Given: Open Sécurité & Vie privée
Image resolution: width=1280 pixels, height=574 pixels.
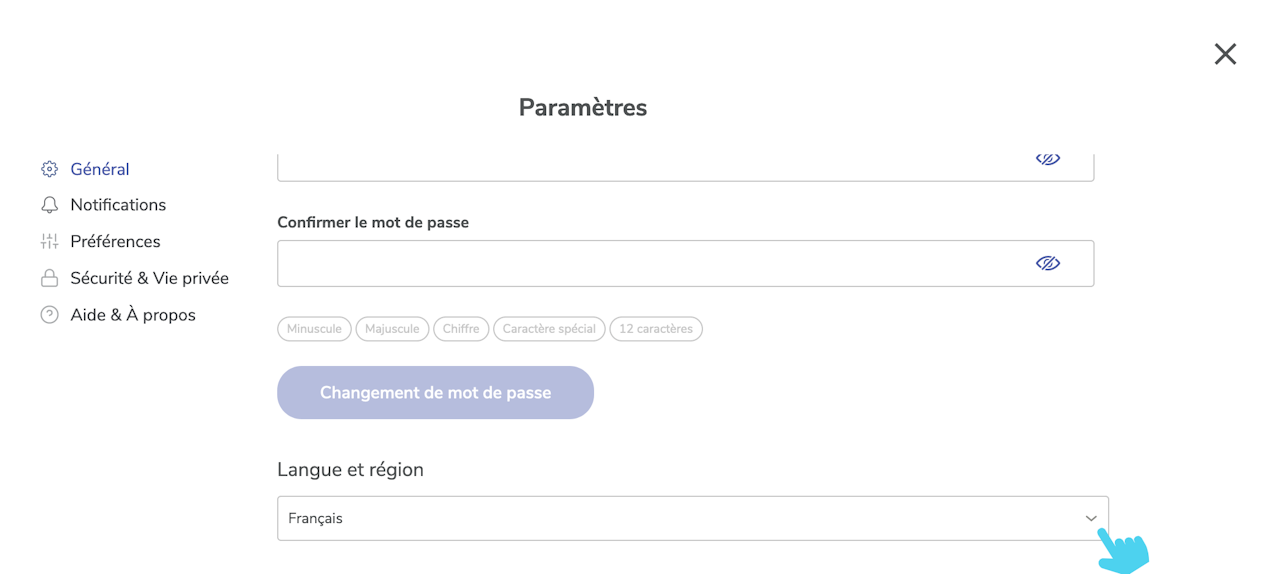Looking at the screenshot, I should (x=149, y=278).
